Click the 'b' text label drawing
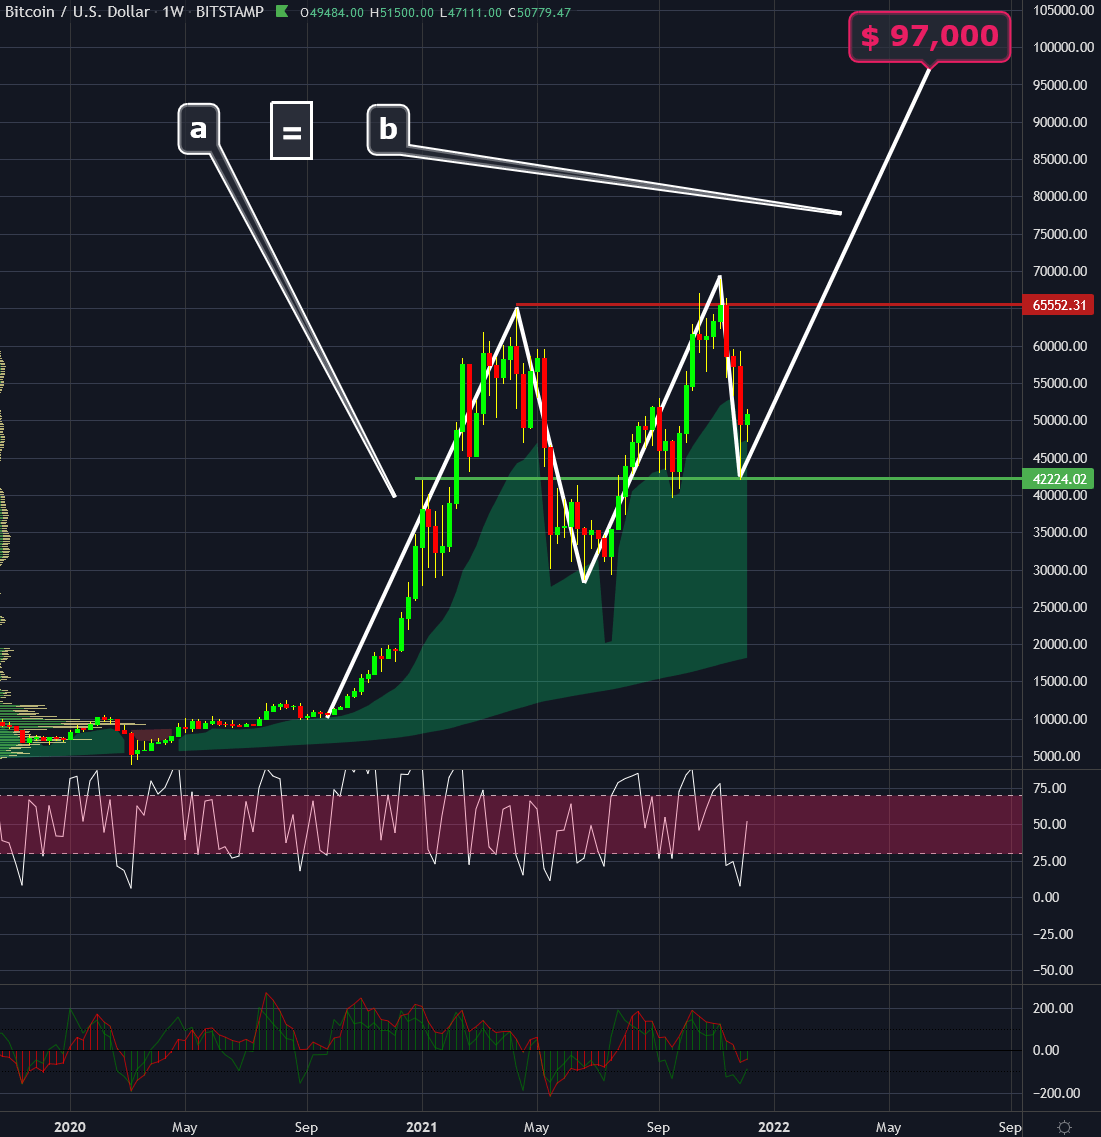 coord(387,128)
